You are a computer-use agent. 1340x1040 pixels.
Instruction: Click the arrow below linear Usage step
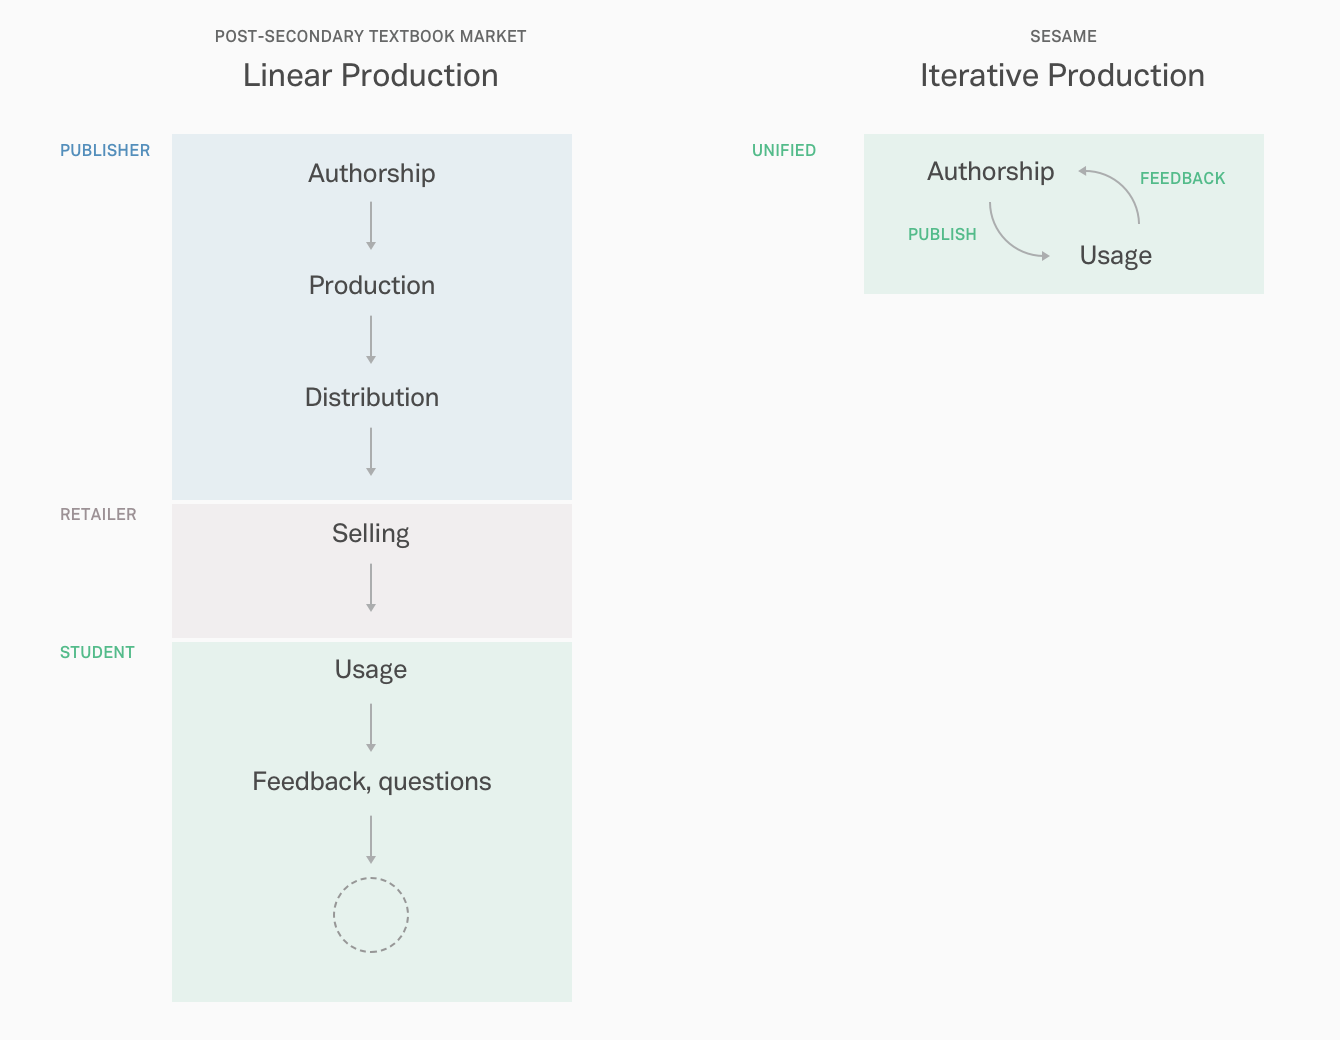click(371, 728)
